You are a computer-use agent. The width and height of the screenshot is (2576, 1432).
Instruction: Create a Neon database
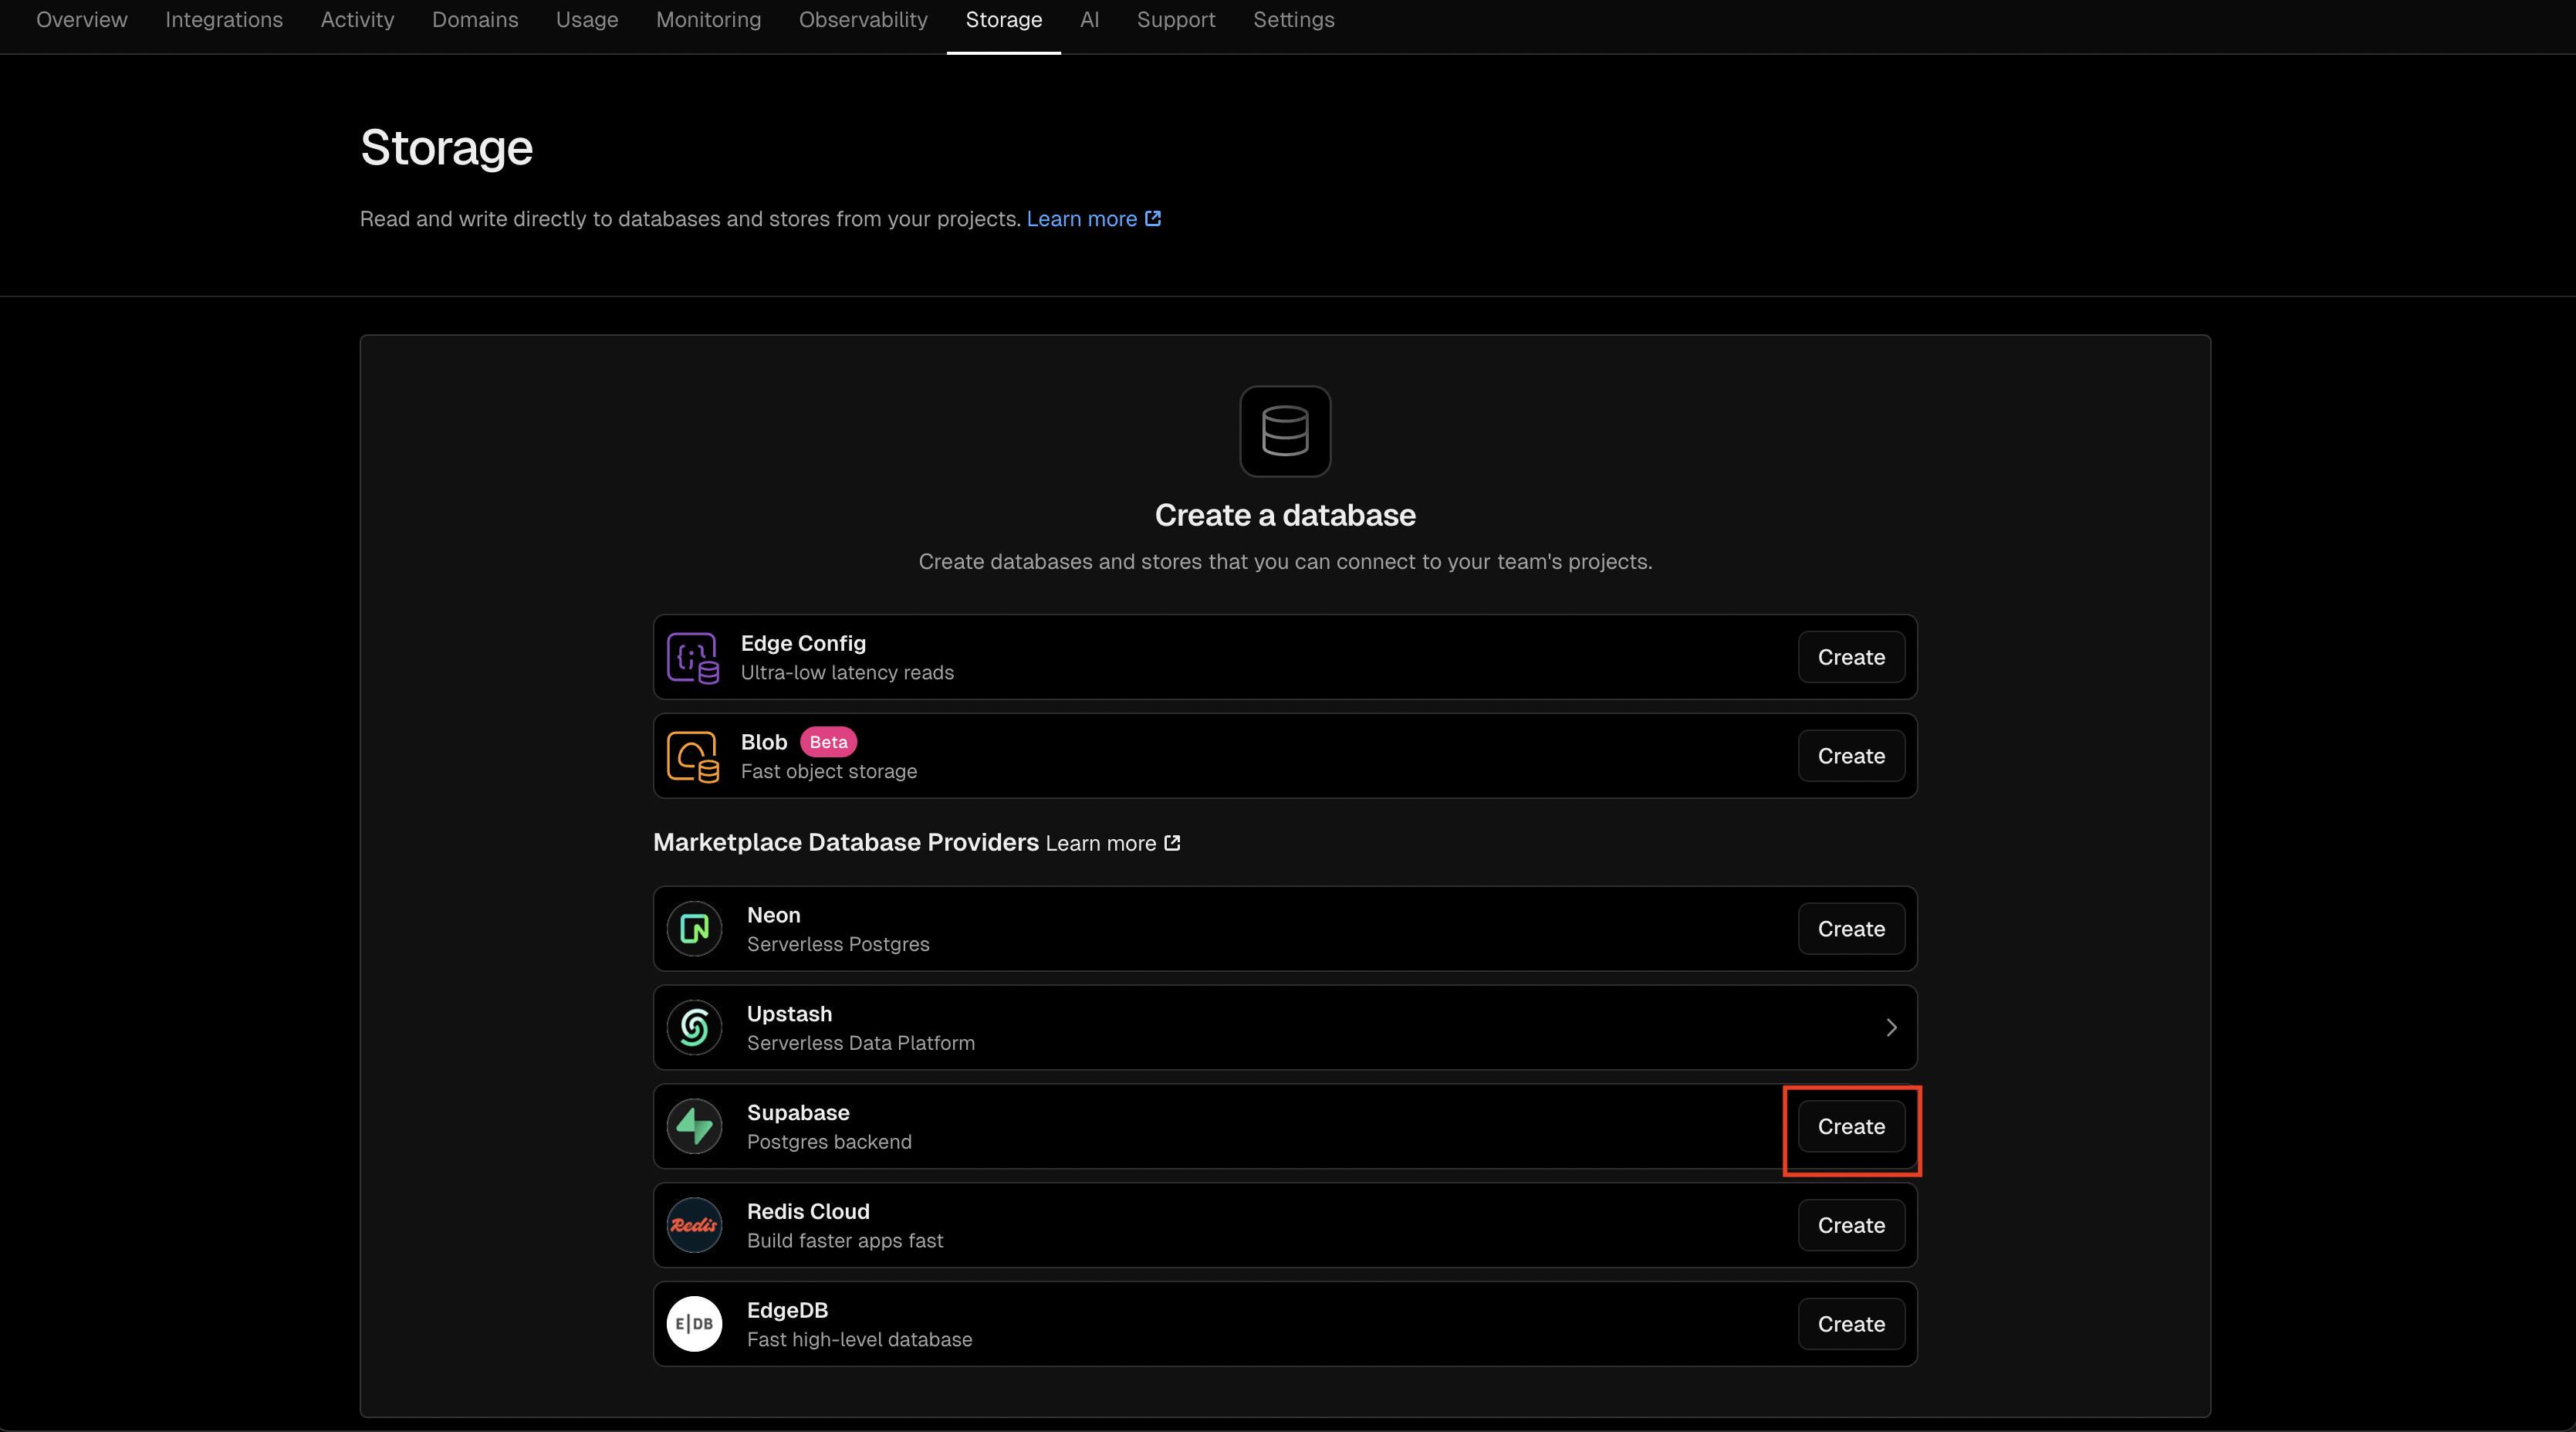tap(1851, 929)
